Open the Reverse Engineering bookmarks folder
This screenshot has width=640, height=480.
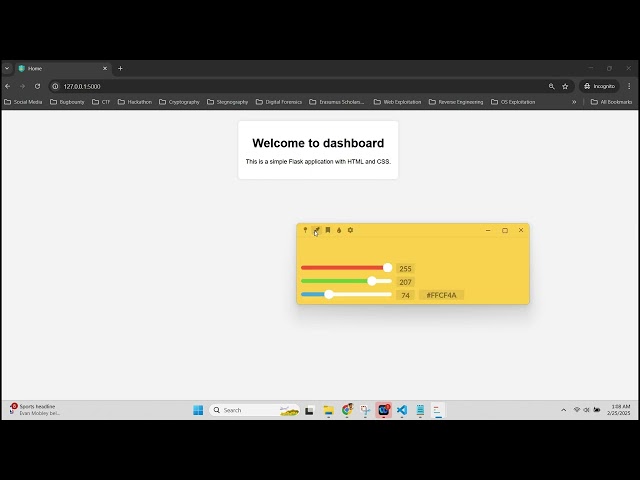[456, 102]
